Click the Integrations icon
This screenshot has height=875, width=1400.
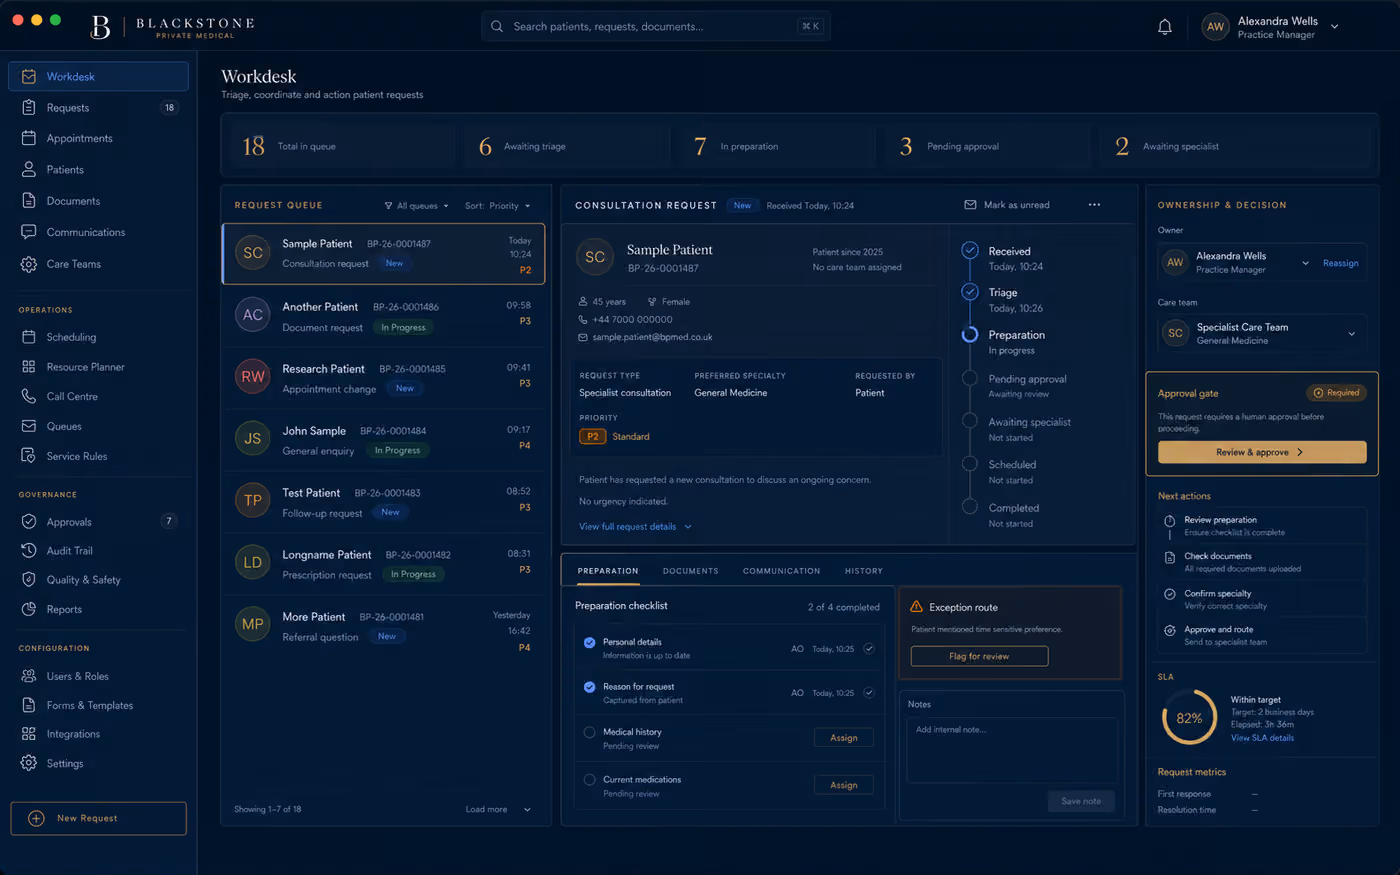coord(29,734)
